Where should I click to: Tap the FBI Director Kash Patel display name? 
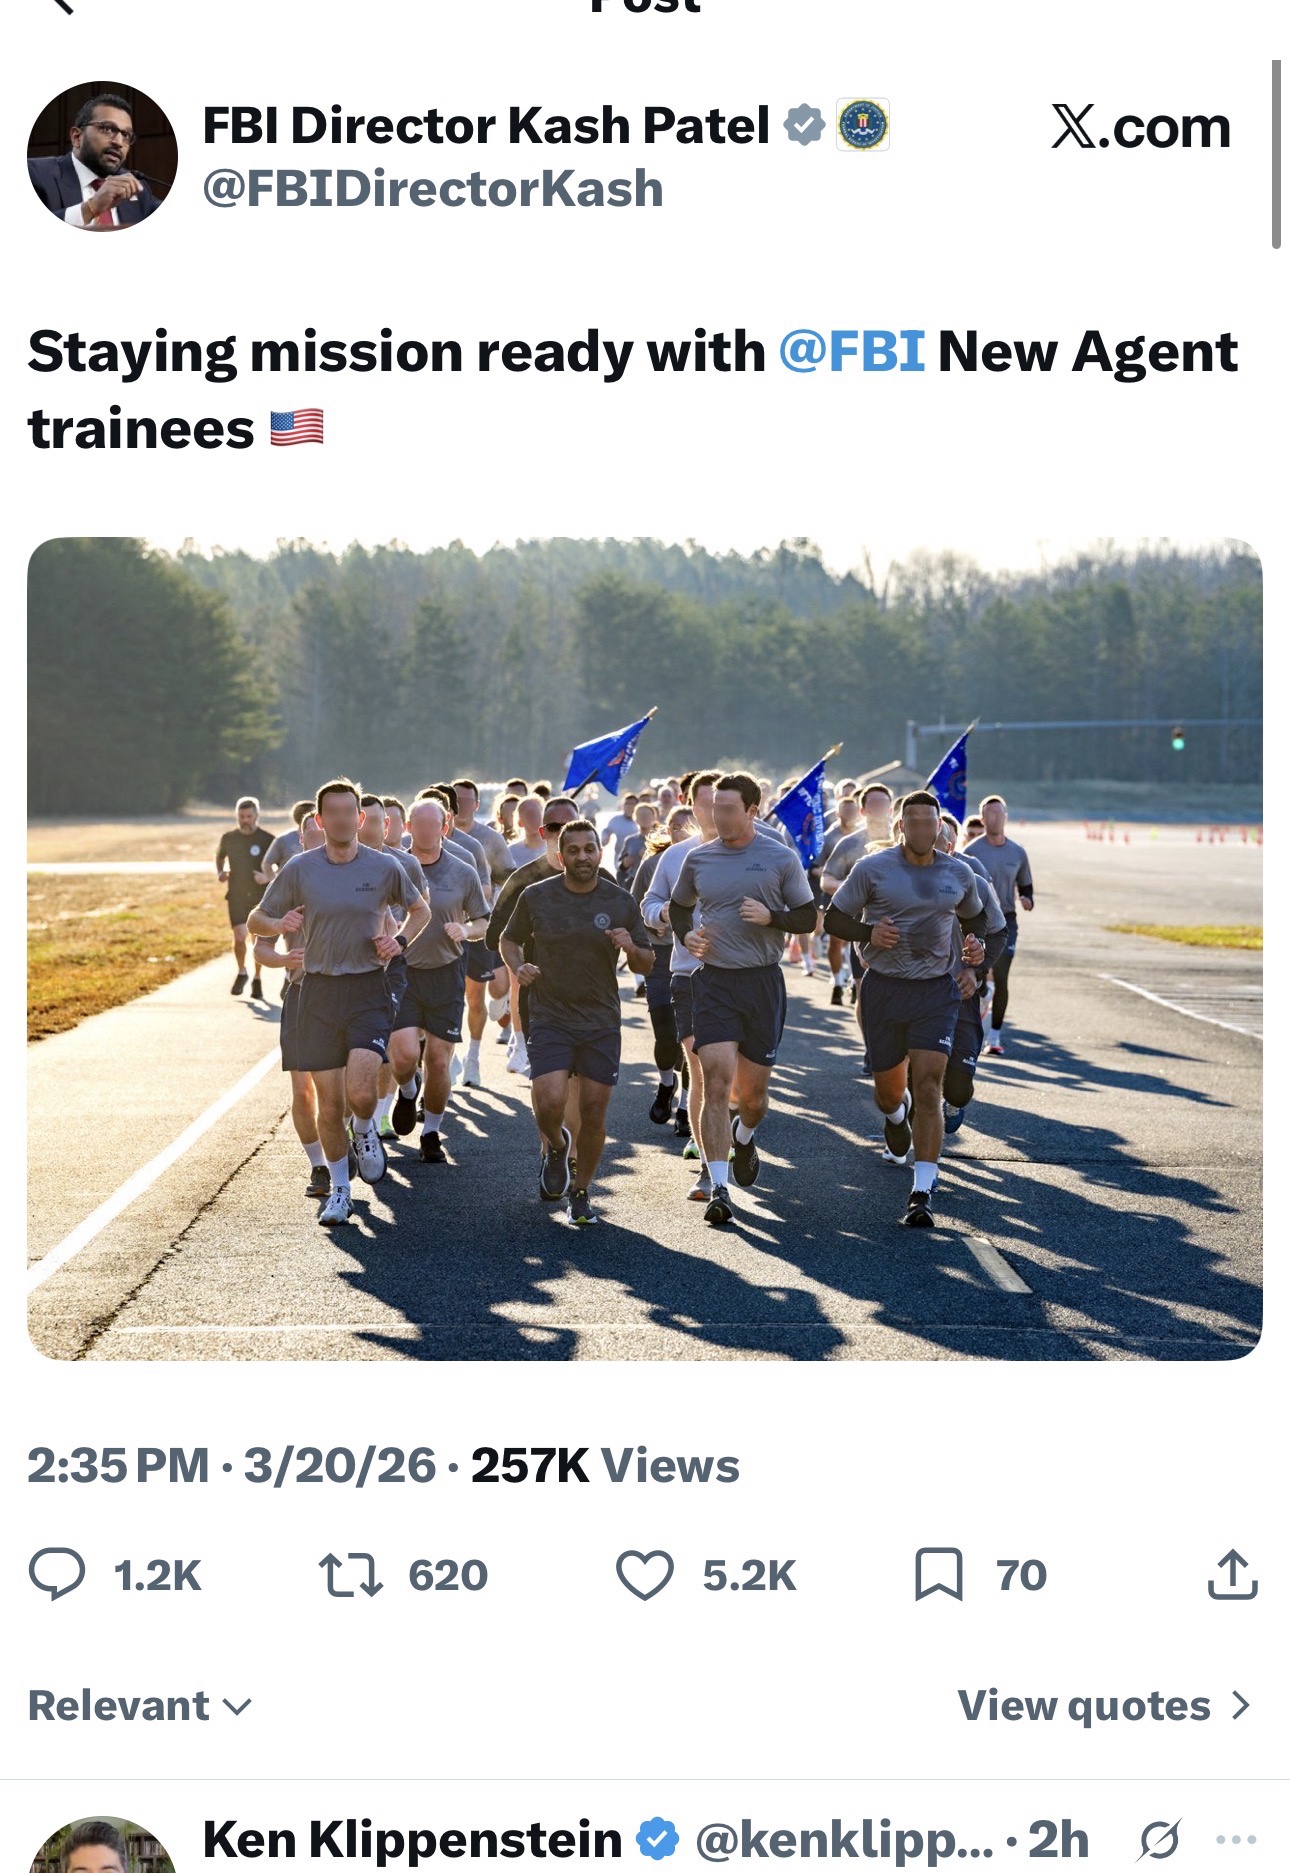(x=486, y=126)
